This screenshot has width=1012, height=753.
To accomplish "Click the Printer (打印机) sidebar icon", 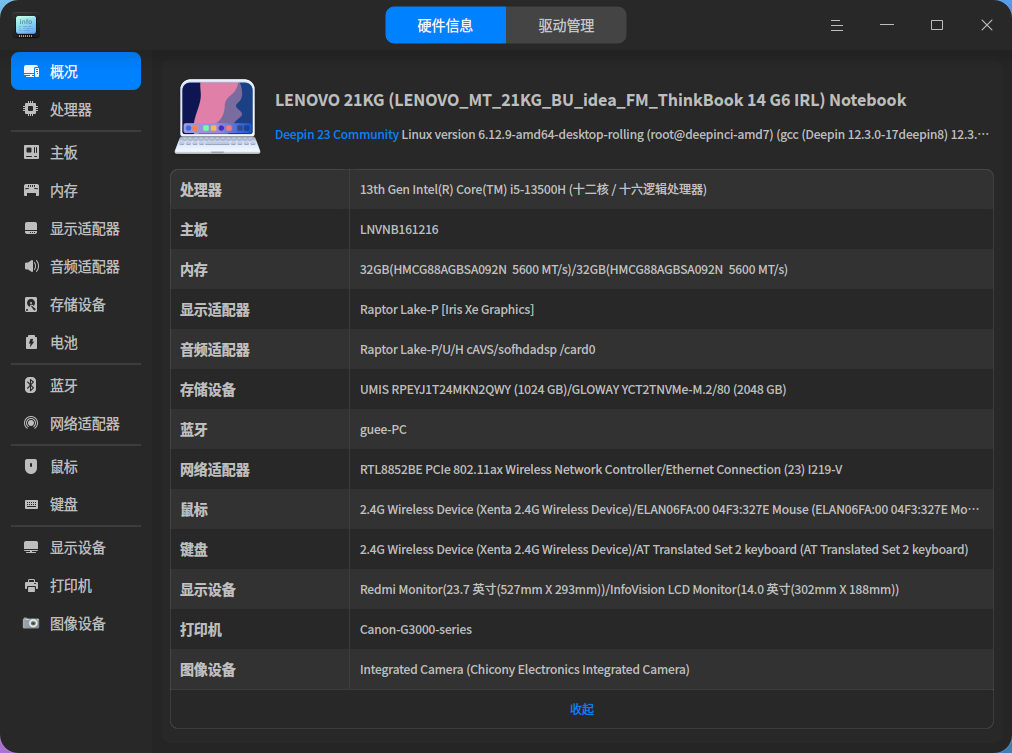I will [31, 586].
